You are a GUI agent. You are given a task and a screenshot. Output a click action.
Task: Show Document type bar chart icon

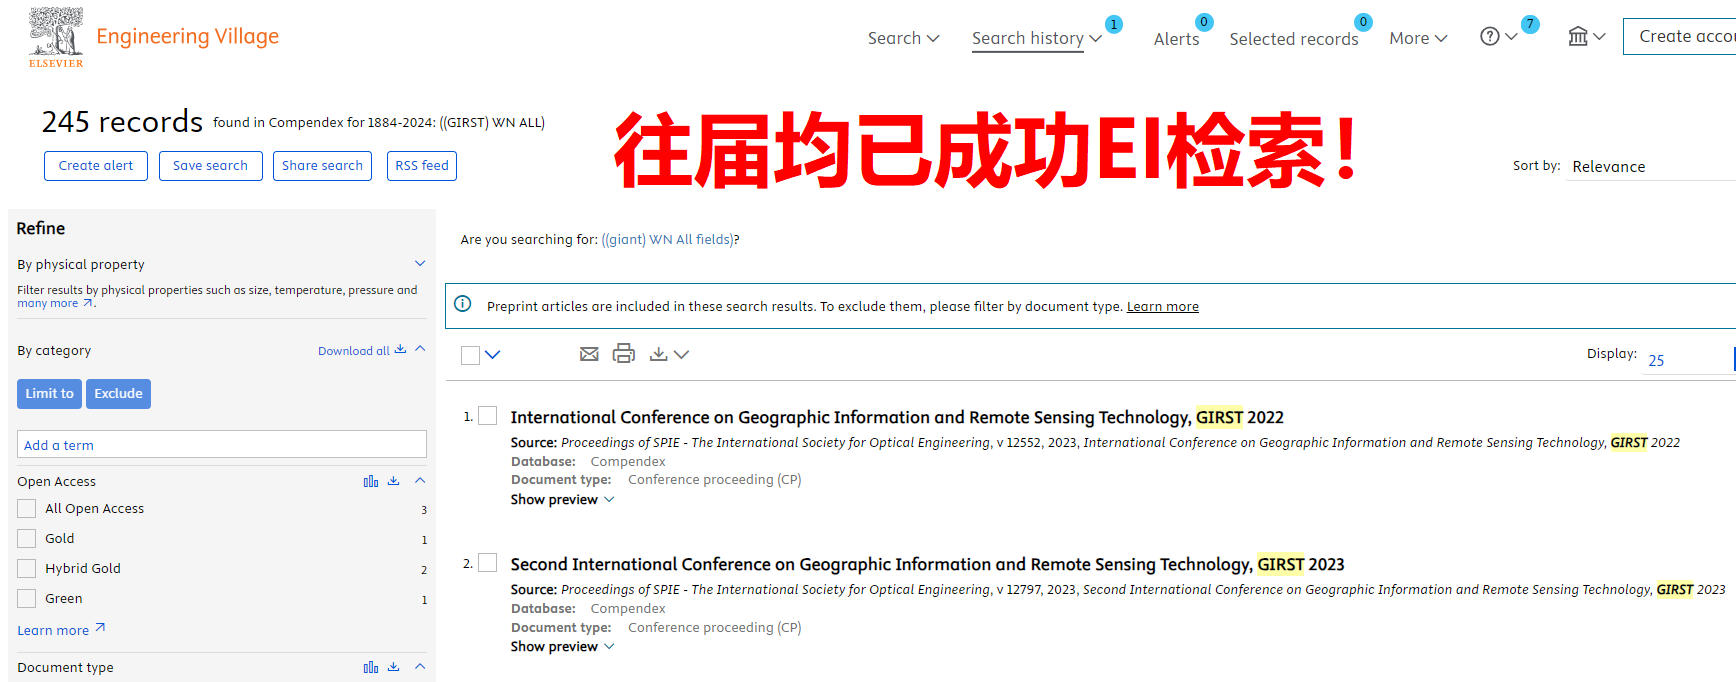371,667
